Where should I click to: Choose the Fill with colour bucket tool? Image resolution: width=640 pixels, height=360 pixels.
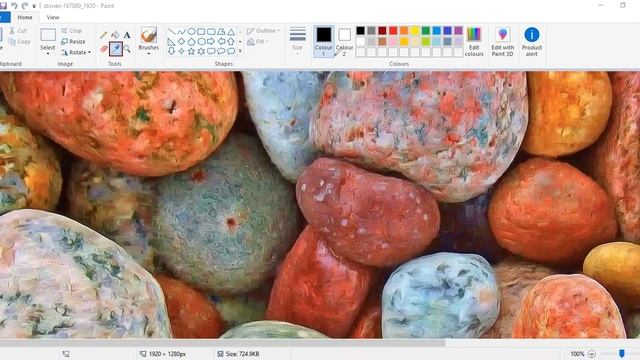116,36
